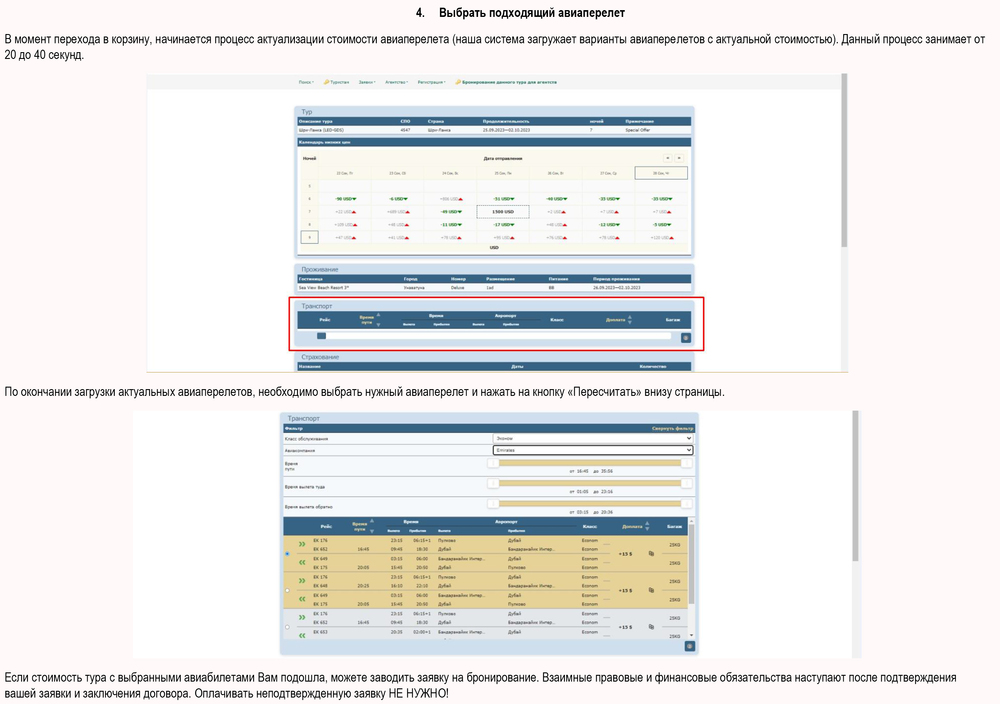This screenshot has height=704, width=1000.
Task: Select the -49 USD price cell
Action: point(450,212)
